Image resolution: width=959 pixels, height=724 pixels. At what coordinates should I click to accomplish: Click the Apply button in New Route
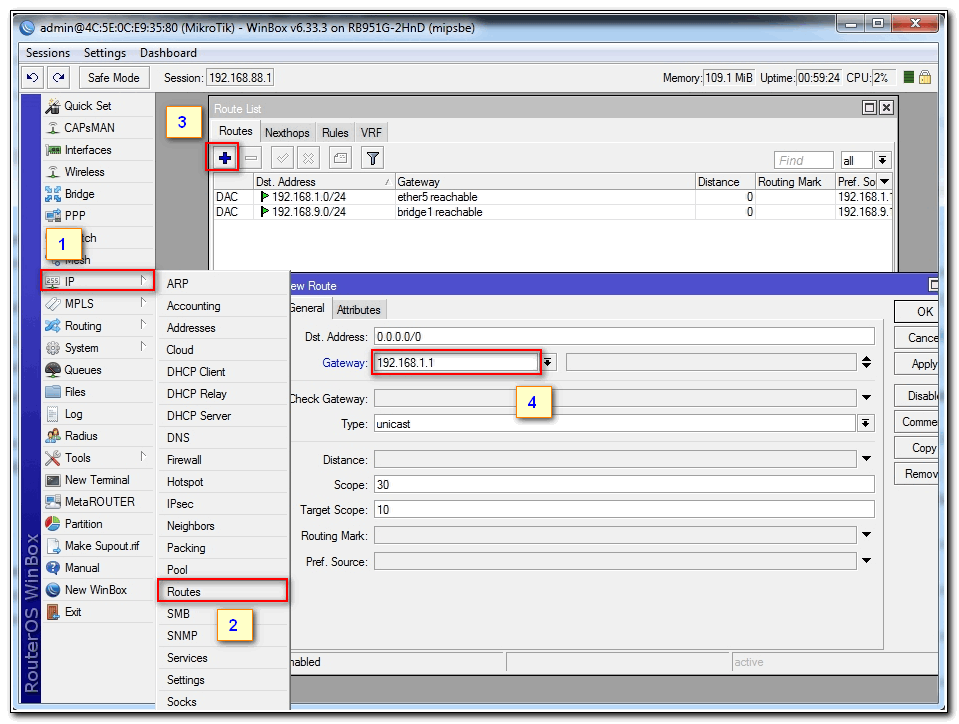point(924,364)
